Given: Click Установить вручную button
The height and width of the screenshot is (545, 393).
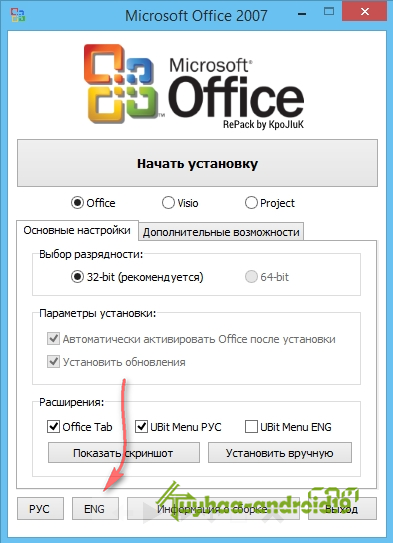Looking at the screenshot, I should (280, 453).
